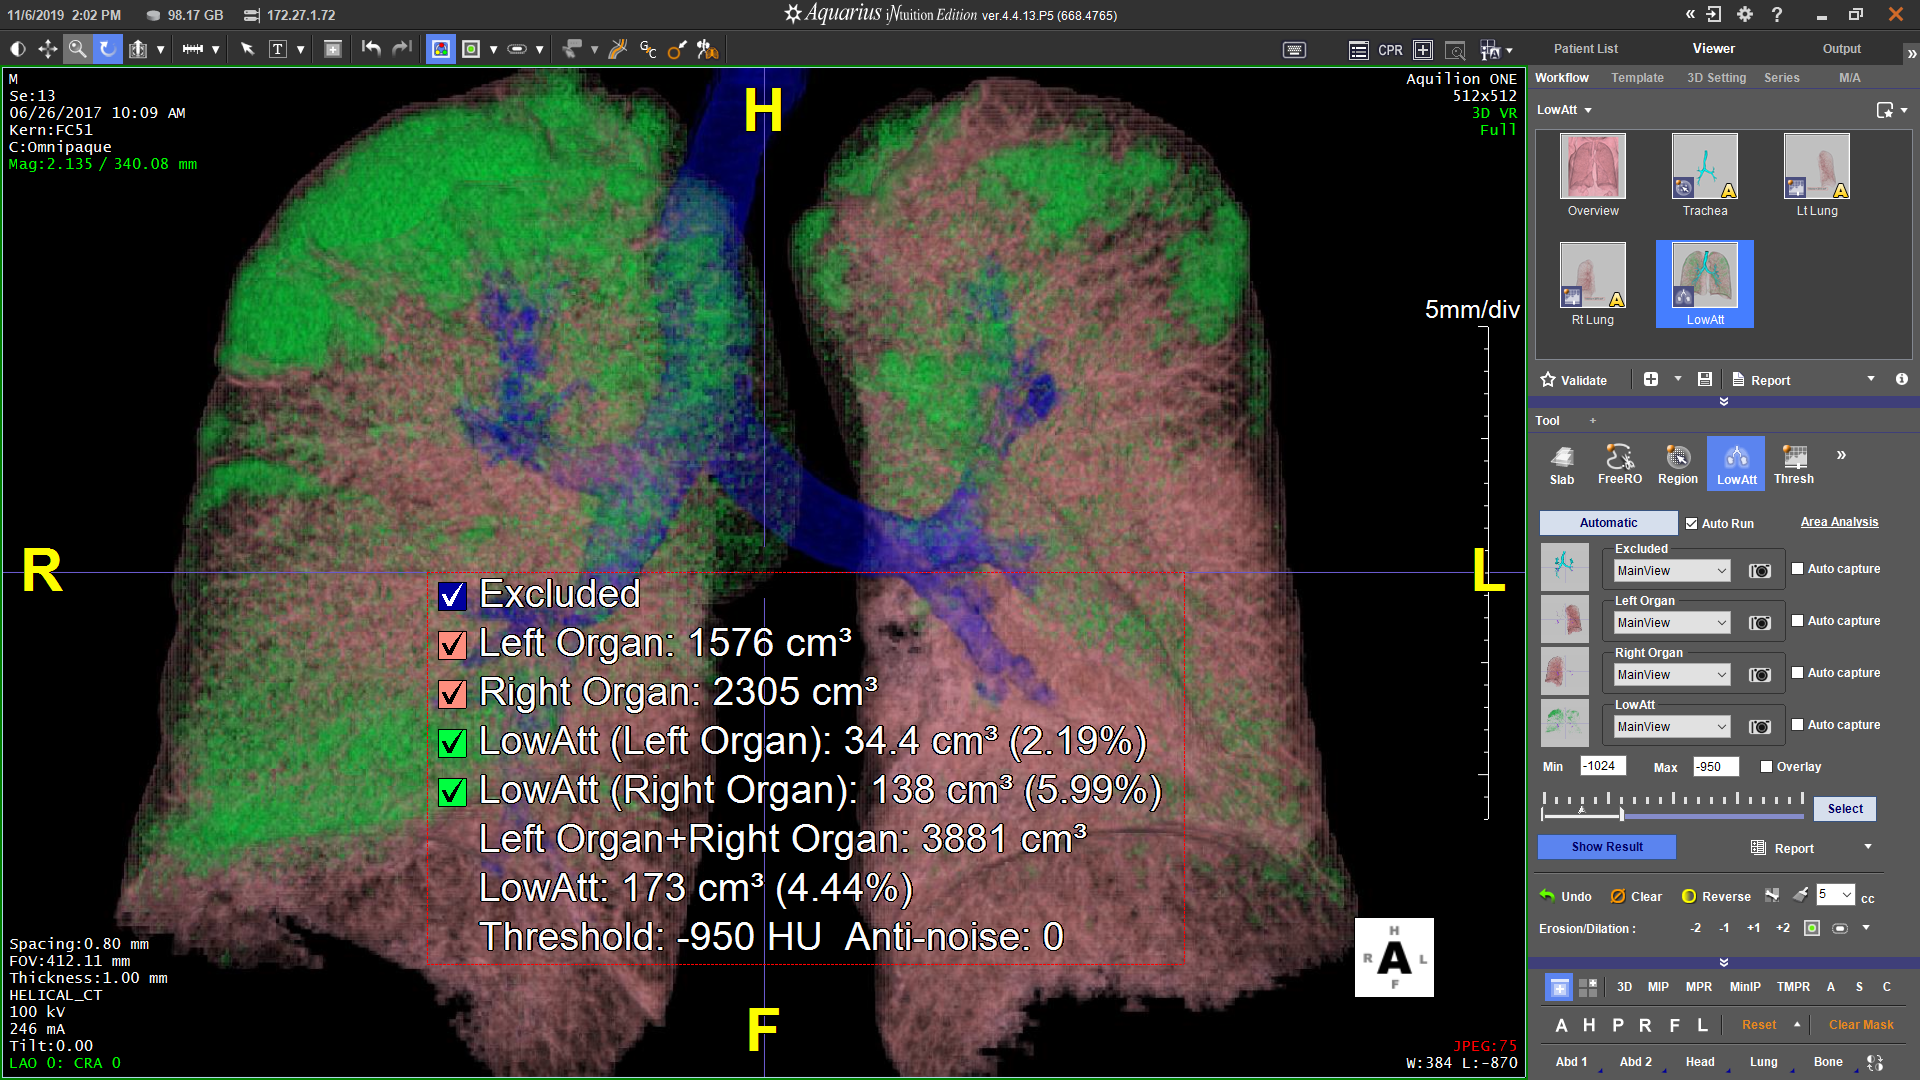The image size is (1920, 1080).
Task: Toggle the colored mask display icon
Action: coord(441,49)
